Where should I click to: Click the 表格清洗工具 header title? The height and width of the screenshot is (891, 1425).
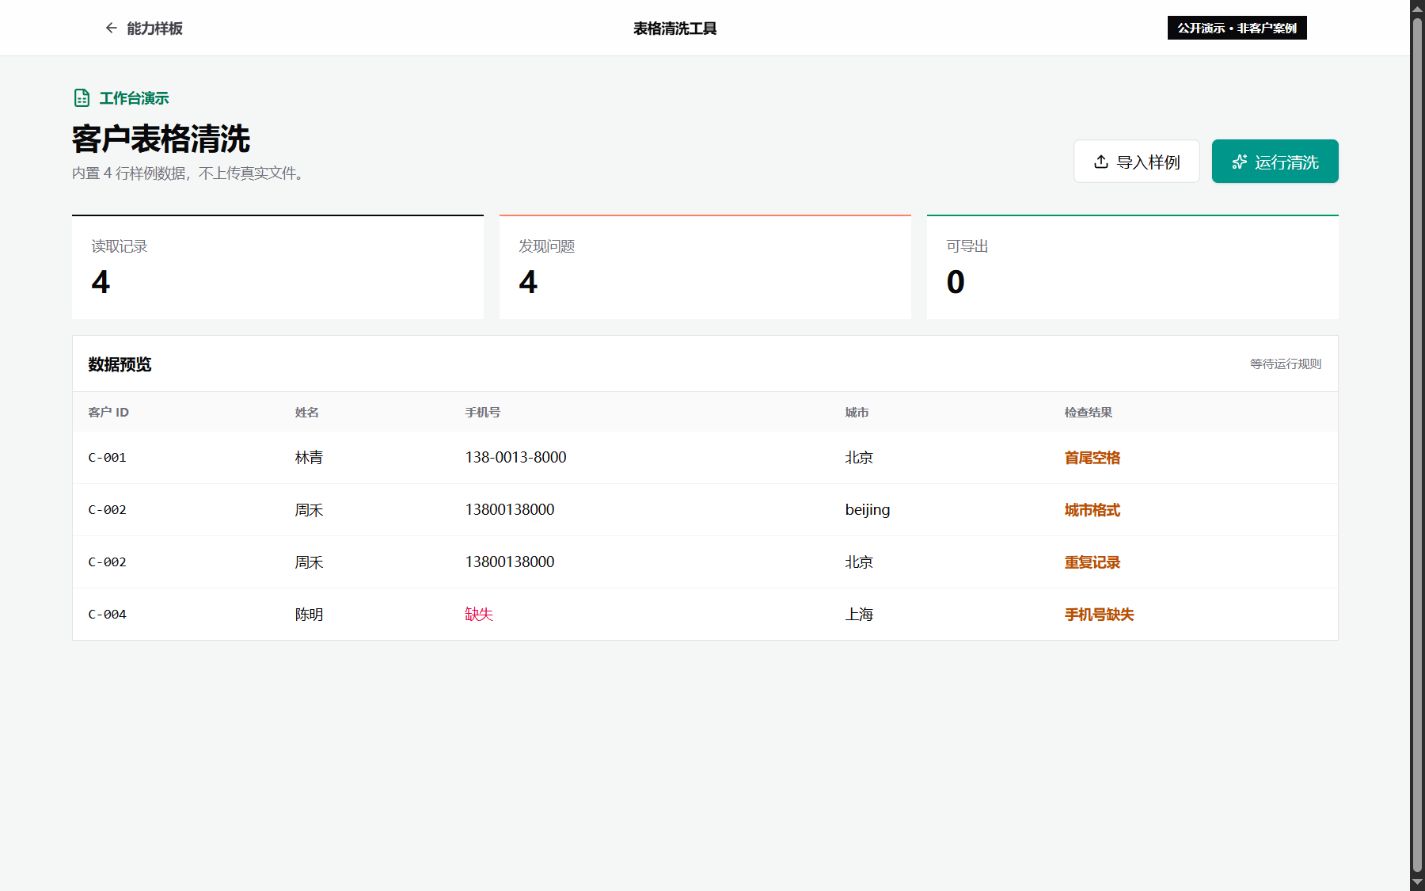(x=675, y=28)
